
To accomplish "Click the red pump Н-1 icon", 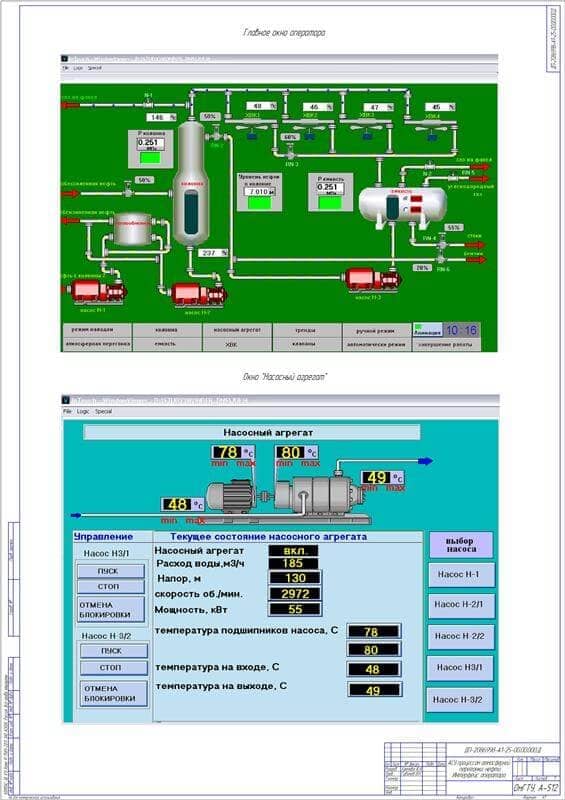I will pos(95,292).
